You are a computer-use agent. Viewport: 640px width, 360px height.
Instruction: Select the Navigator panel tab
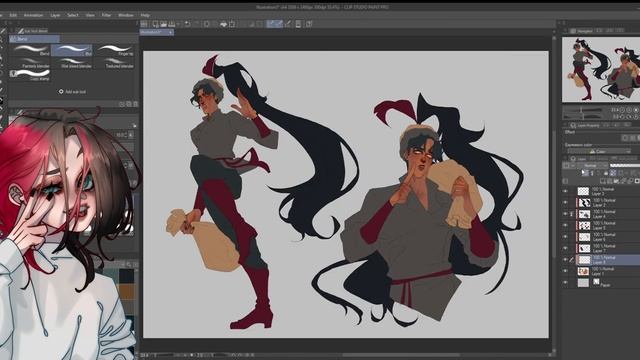[x=582, y=31]
